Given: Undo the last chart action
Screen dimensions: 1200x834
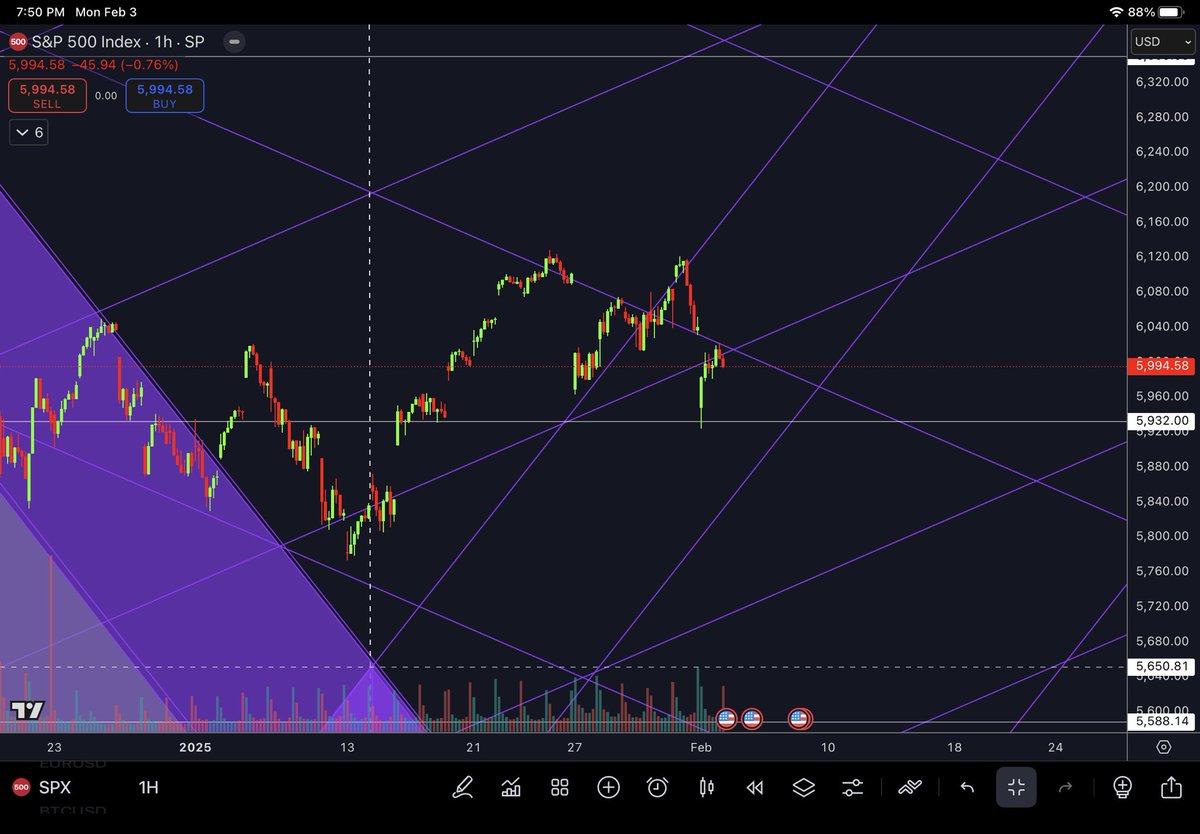Looking at the screenshot, I should pyautogui.click(x=967, y=787).
